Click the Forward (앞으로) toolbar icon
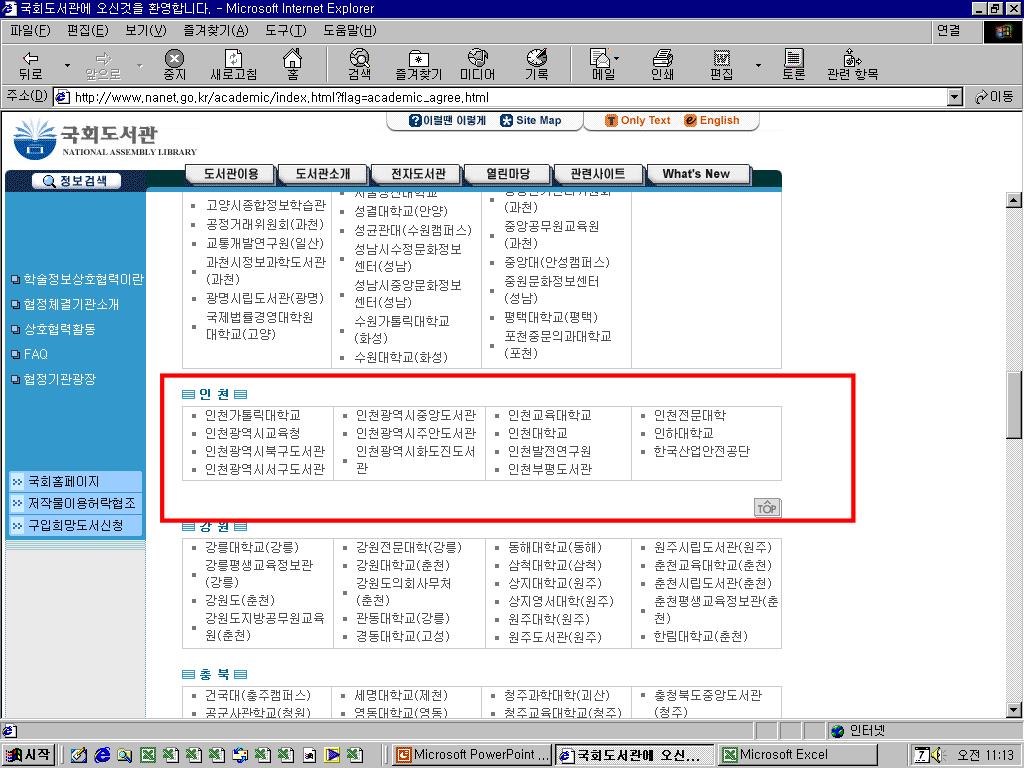This screenshot has height=768, width=1024. pos(103,65)
